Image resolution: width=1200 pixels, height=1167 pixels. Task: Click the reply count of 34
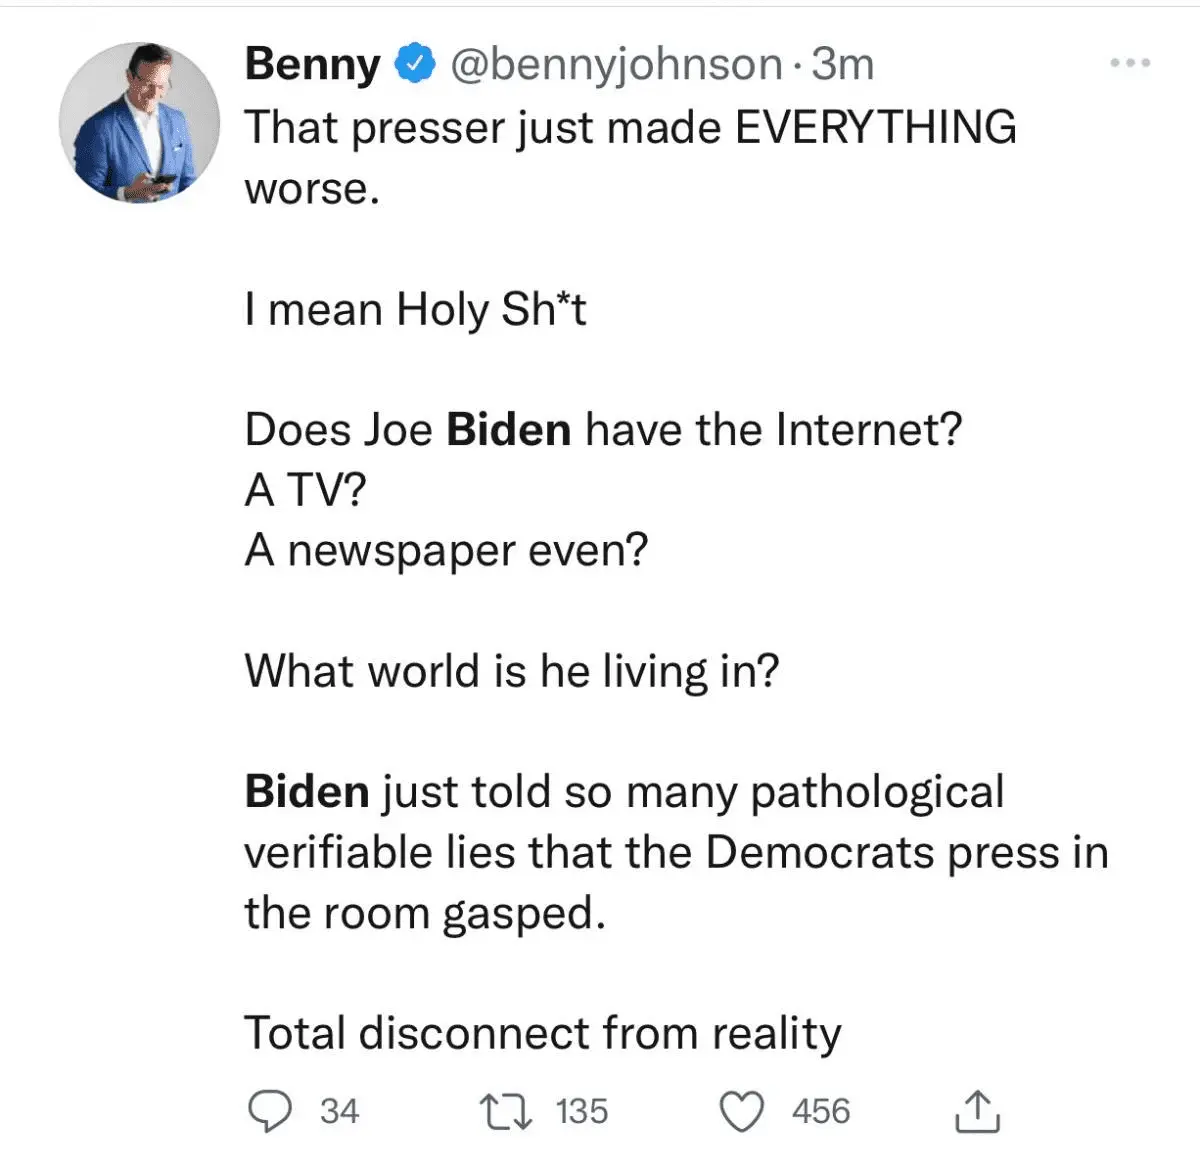pyautogui.click(x=340, y=1111)
